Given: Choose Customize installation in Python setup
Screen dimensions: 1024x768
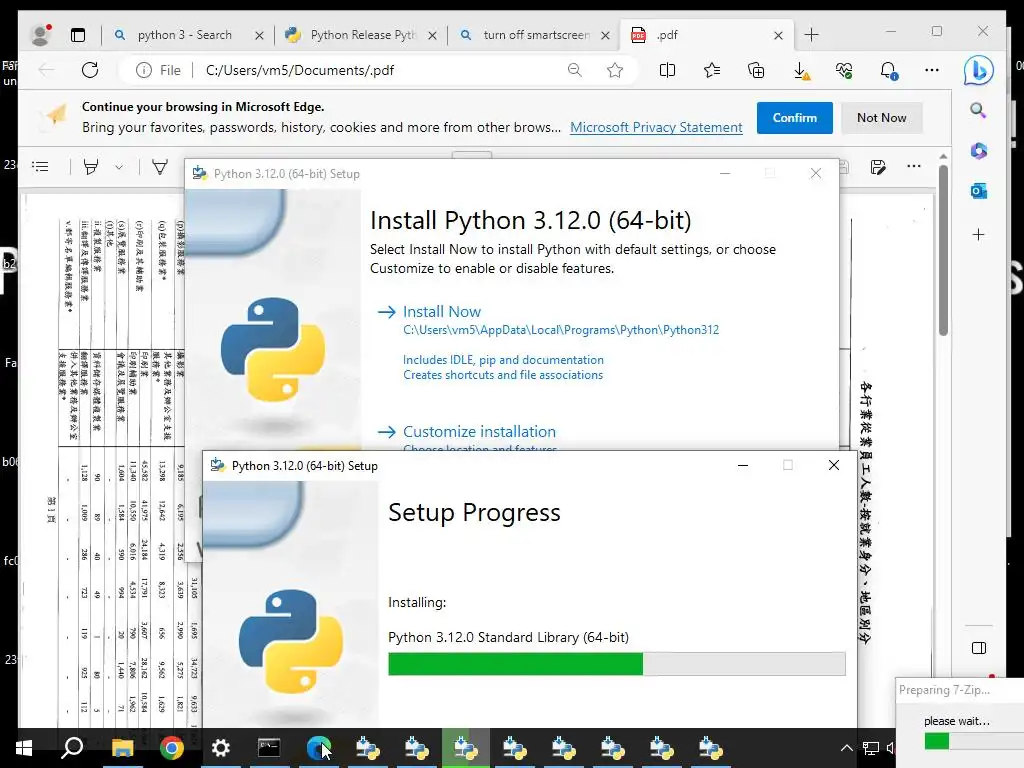Looking at the screenshot, I should [x=479, y=432].
